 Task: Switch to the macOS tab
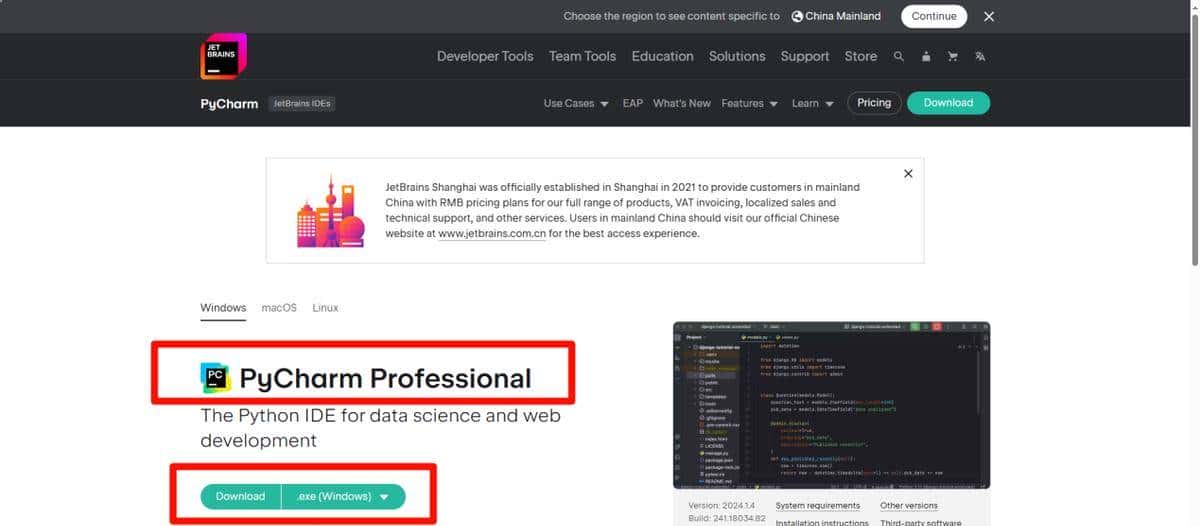pyautogui.click(x=279, y=308)
